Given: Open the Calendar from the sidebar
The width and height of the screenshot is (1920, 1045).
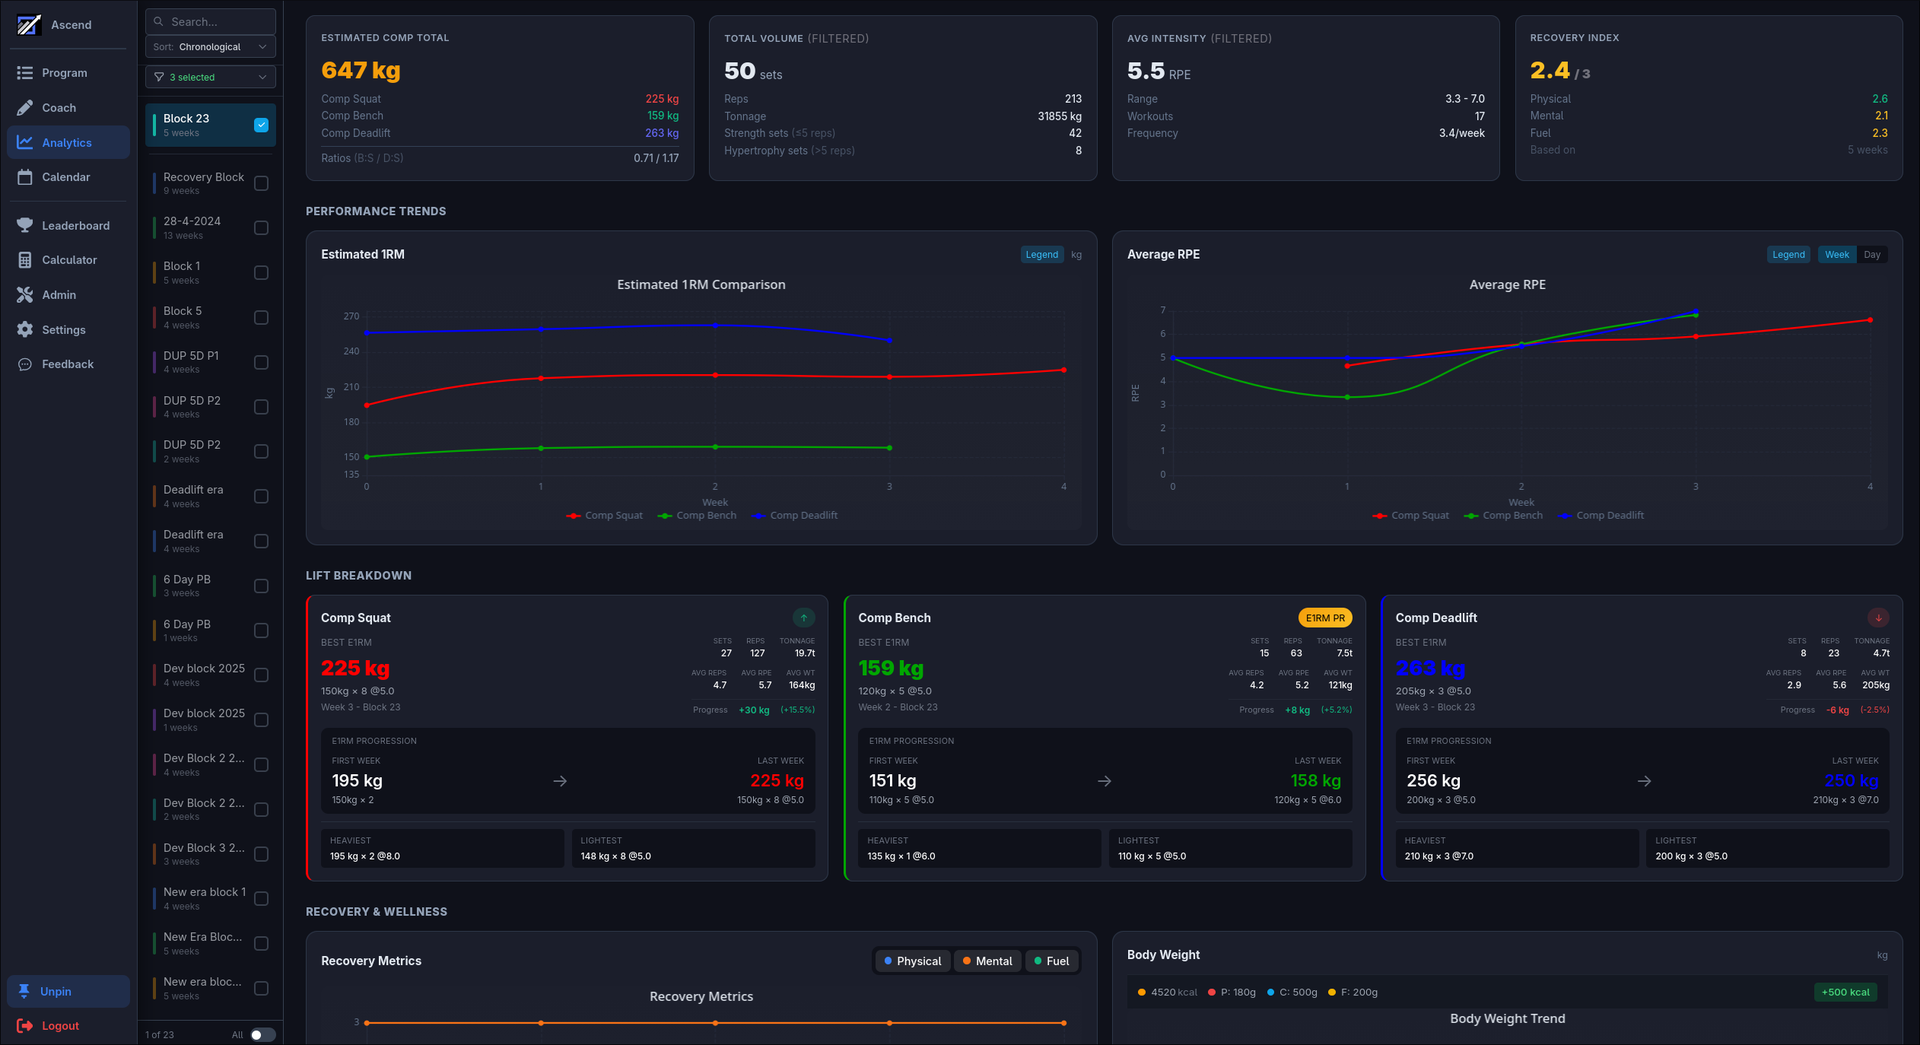Looking at the screenshot, I should [x=67, y=177].
